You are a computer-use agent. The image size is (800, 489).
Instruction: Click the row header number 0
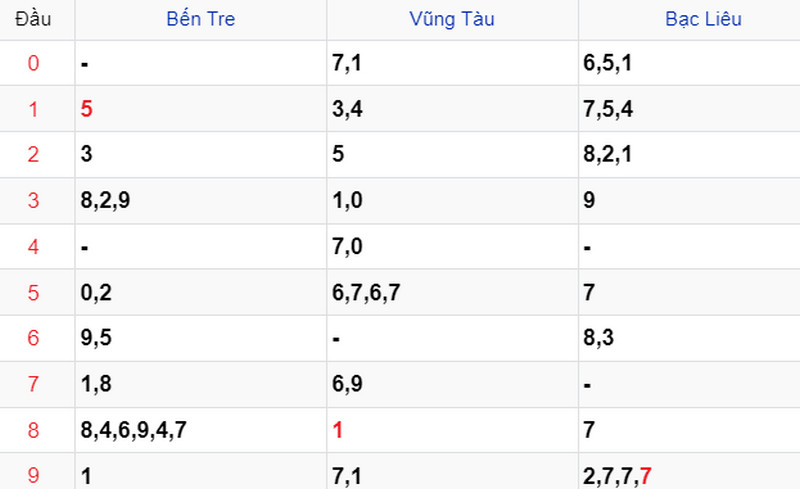[x=33, y=63]
